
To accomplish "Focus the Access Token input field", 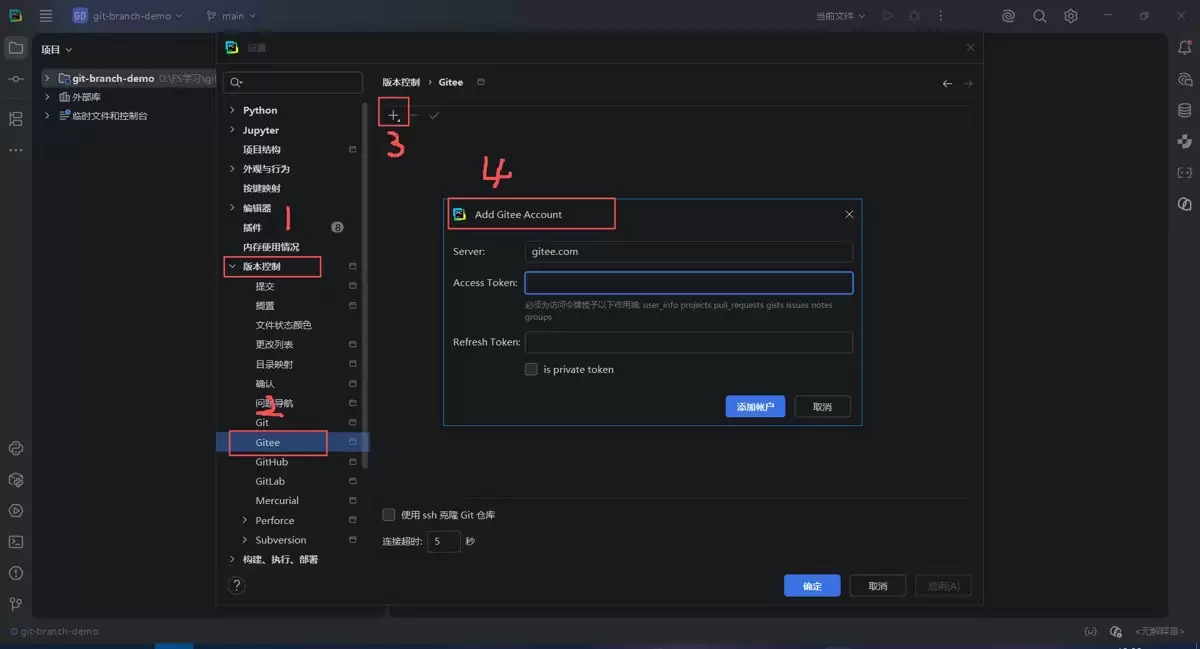I will tap(689, 283).
